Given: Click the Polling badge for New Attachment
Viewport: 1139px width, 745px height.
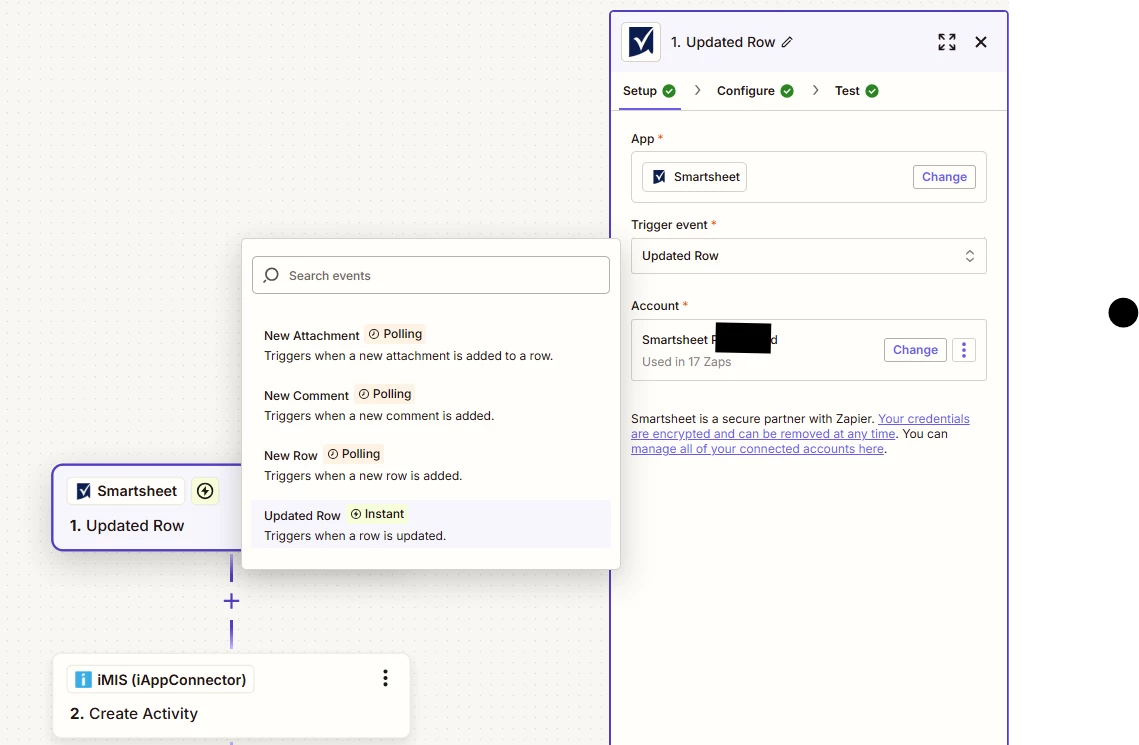Looking at the screenshot, I should (x=394, y=334).
